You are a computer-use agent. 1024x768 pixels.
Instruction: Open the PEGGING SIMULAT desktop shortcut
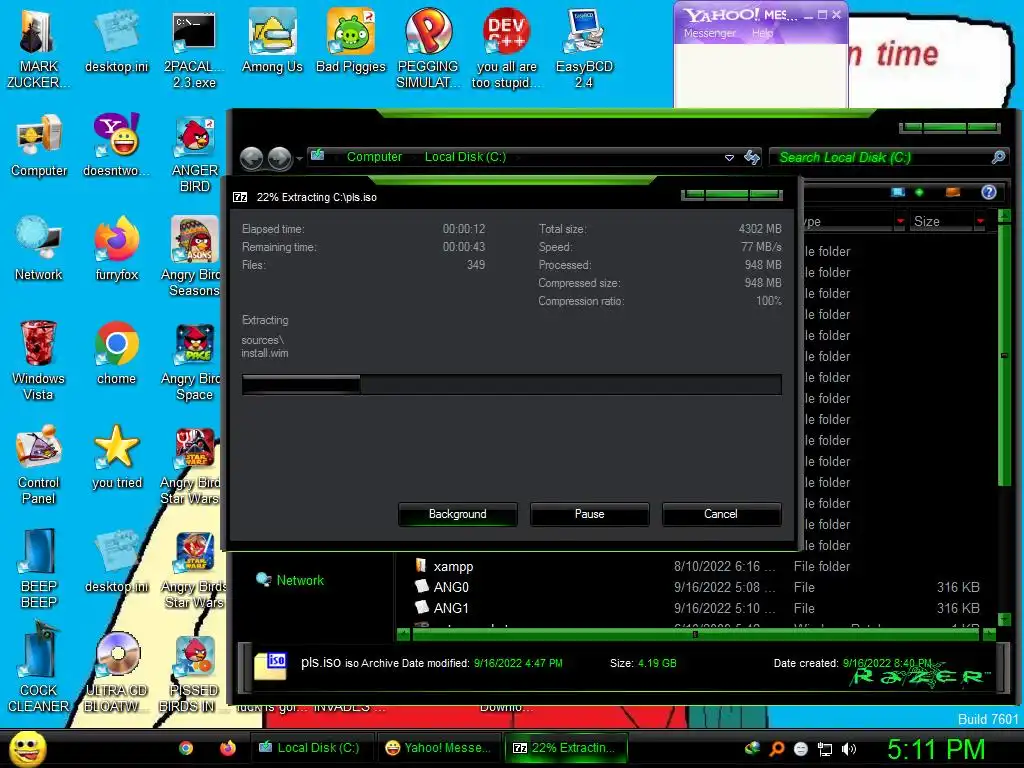click(428, 49)
